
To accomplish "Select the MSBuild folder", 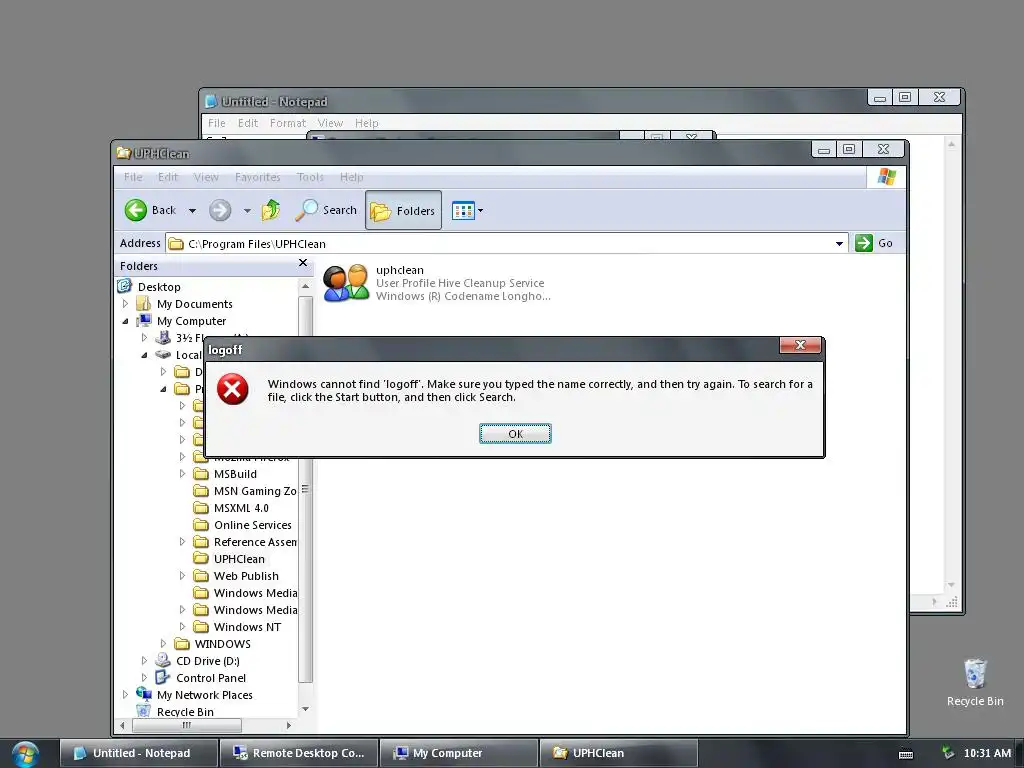I will [x=235, y=473].
